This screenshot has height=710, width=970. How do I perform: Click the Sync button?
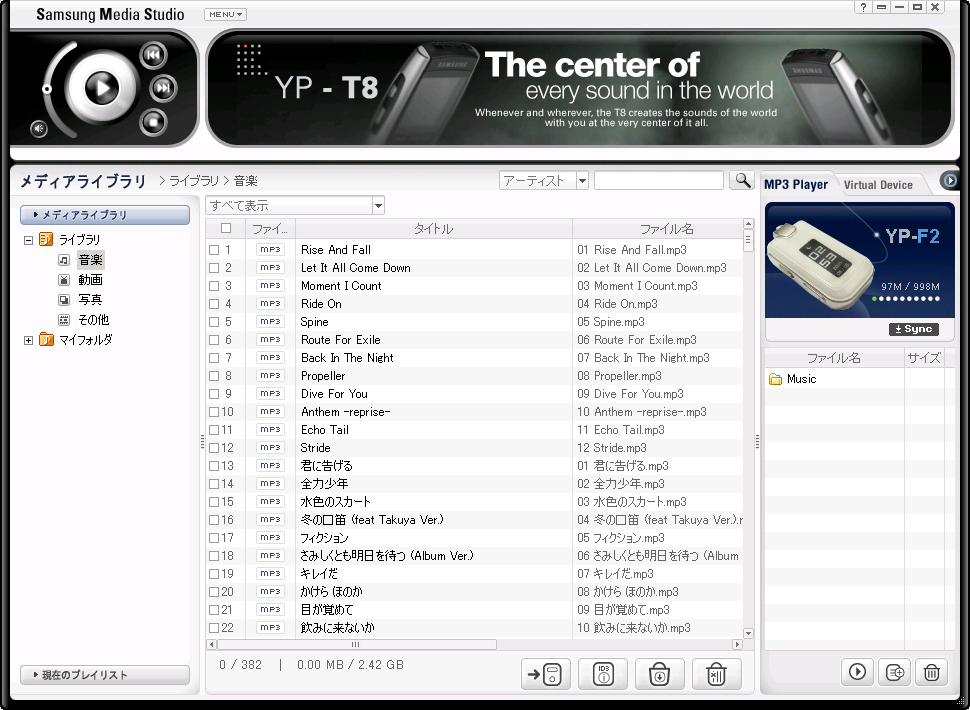[913, 329]
